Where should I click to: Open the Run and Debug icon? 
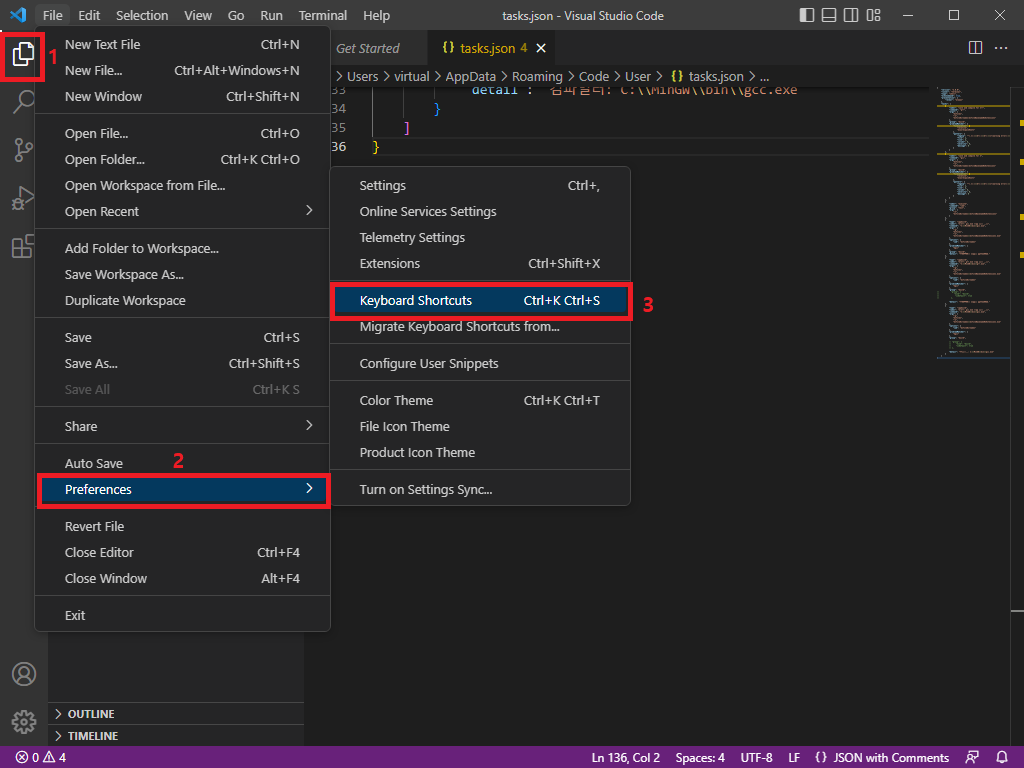click(x=23, y=198)
